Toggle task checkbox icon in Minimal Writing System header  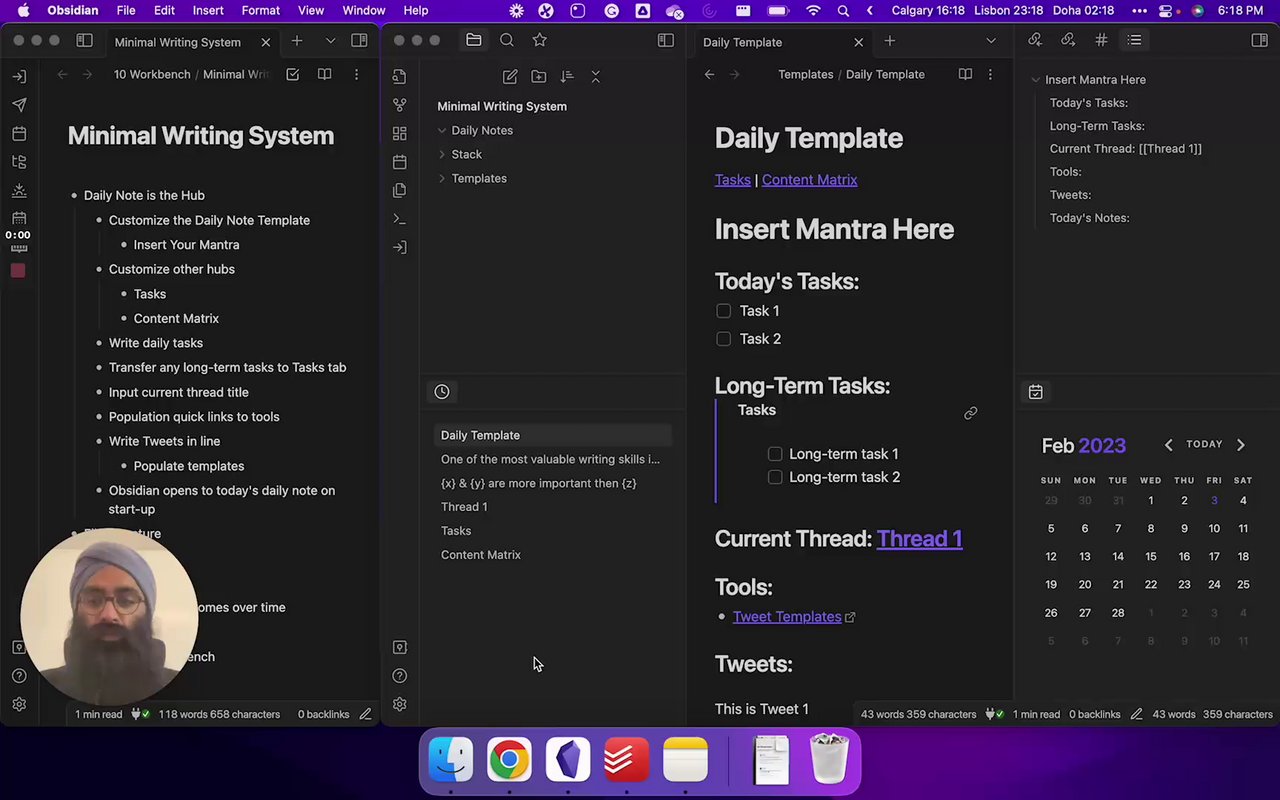click(x=292, y=74)
